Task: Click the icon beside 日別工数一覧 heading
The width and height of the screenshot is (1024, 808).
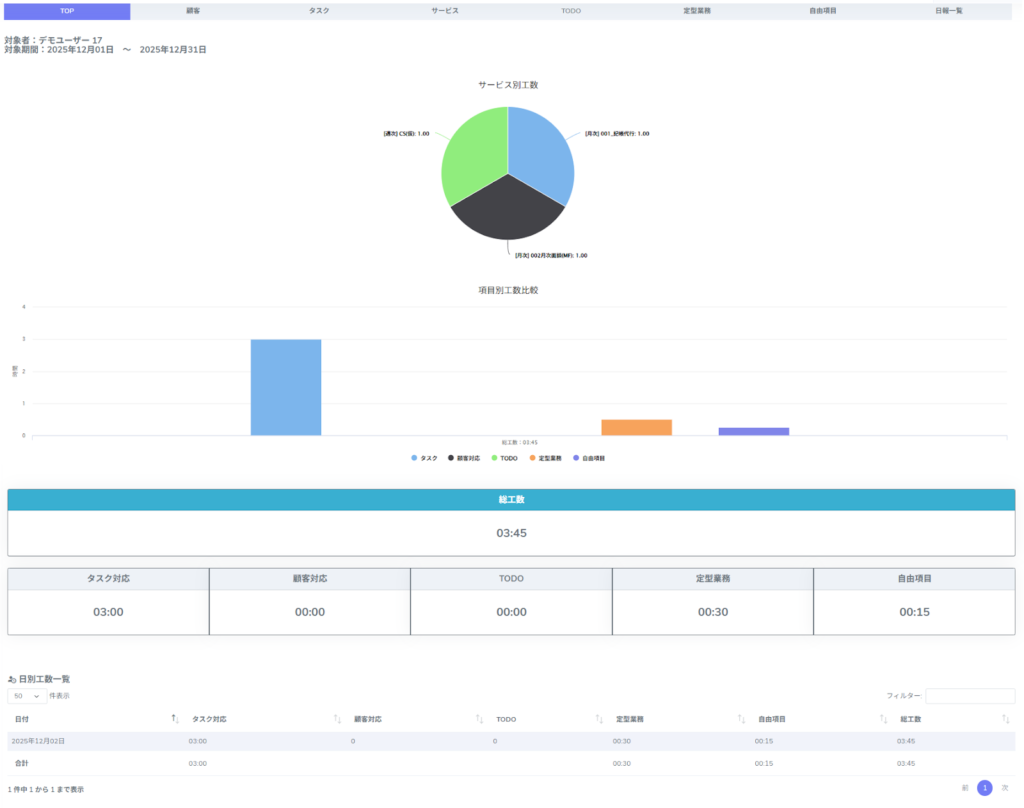Action: (x=12, y=680)
